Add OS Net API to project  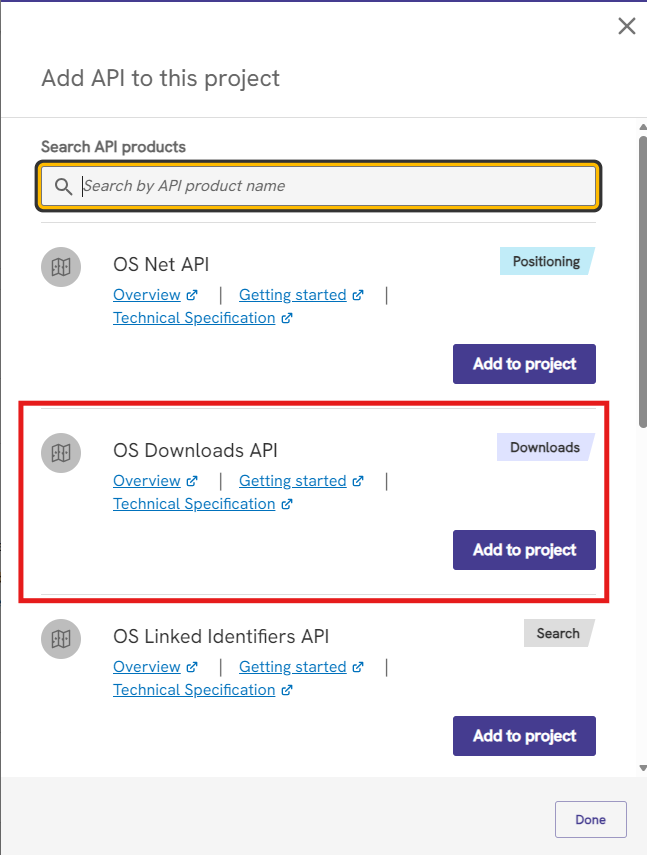[524, 364]
